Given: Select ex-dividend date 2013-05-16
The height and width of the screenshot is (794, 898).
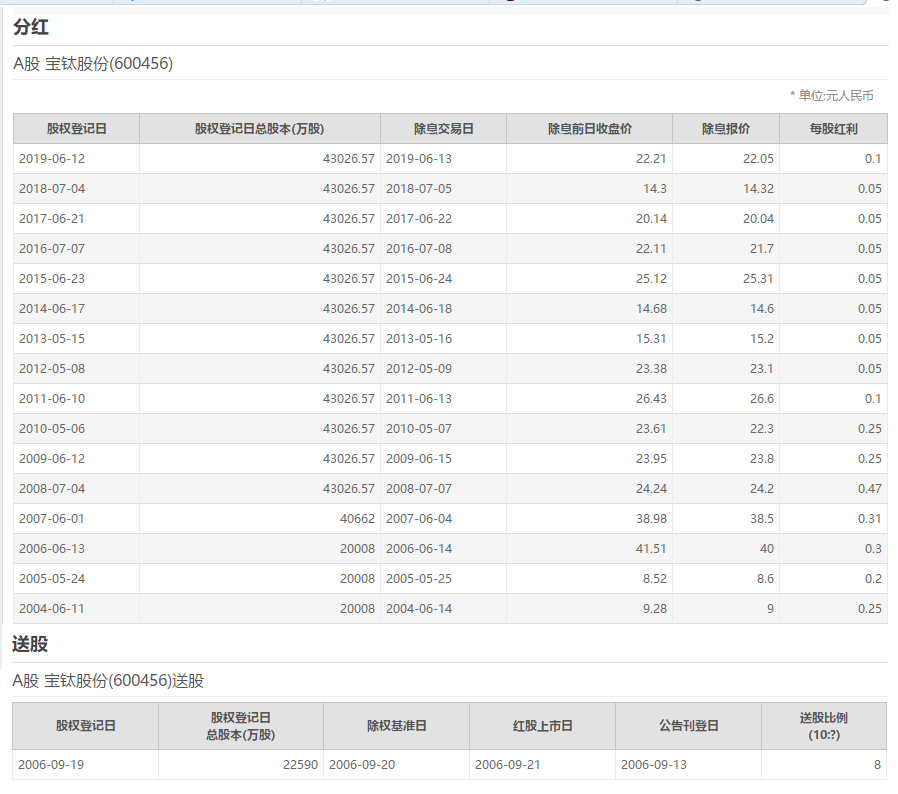Looking at the screenshot, I should 419,339.
